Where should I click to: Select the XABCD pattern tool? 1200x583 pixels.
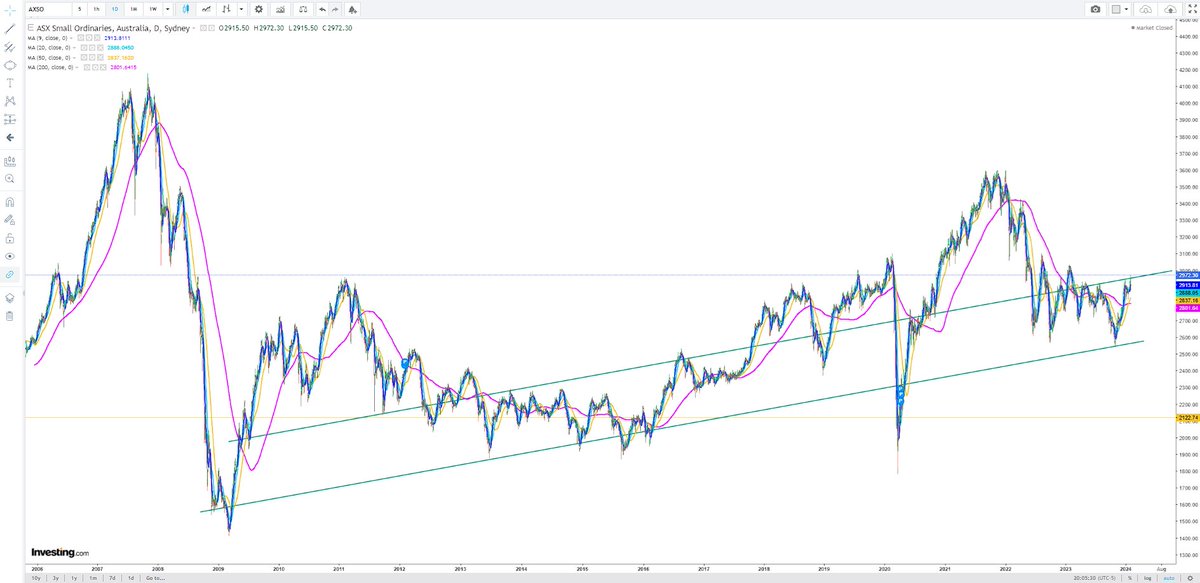pos(10,101)
